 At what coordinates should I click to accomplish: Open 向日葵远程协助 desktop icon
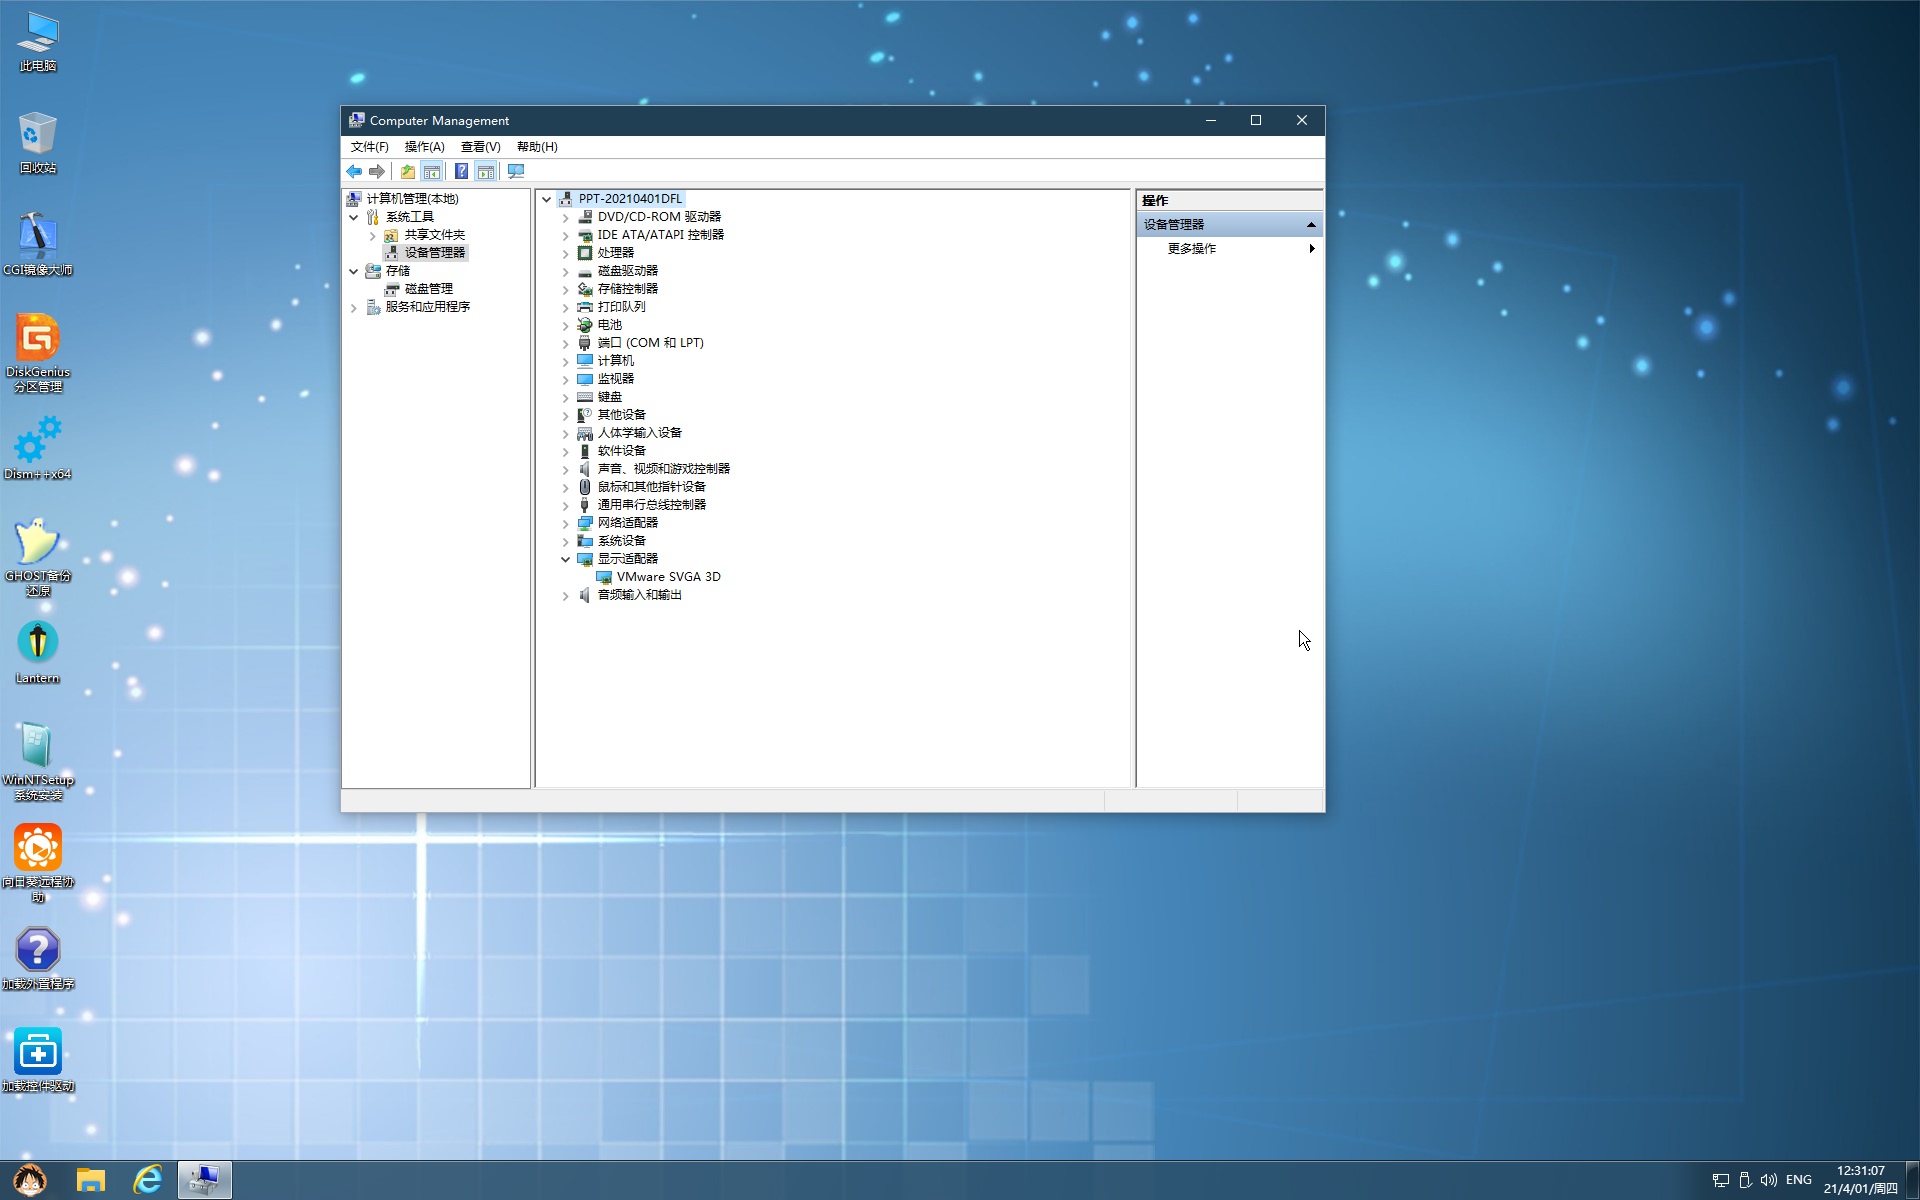[x=38, y=864]
